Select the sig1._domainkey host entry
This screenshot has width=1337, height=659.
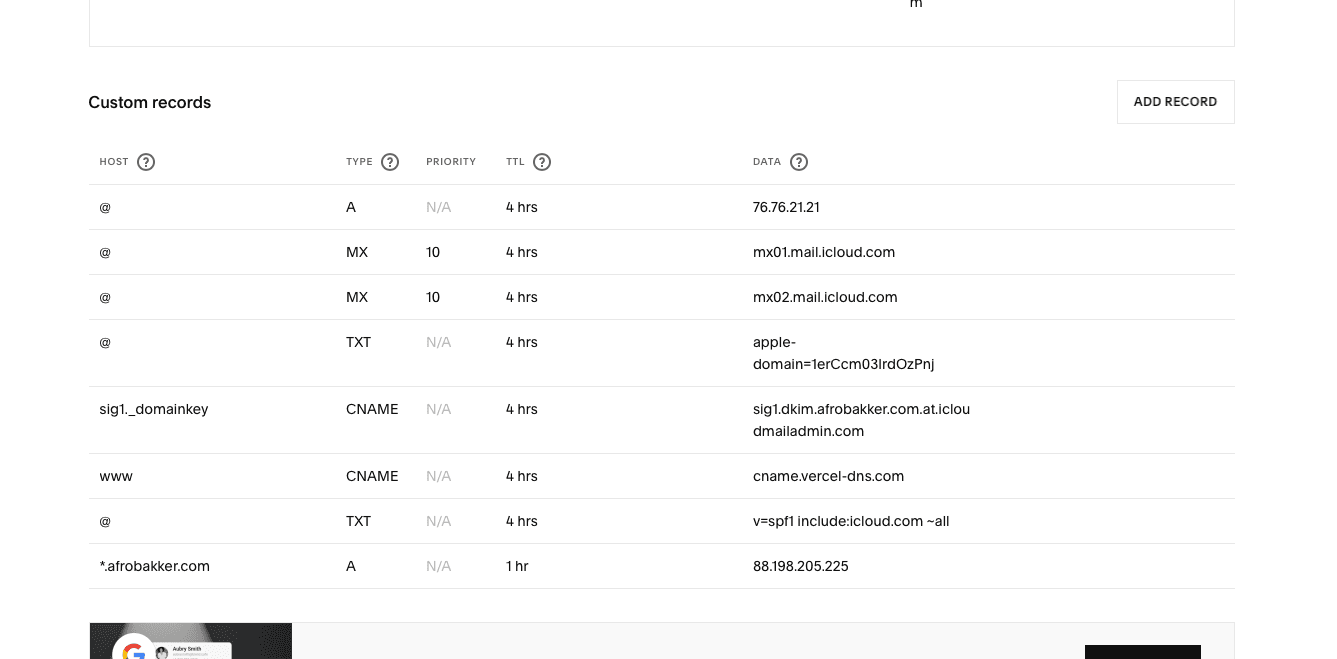[x=154, y=409]
